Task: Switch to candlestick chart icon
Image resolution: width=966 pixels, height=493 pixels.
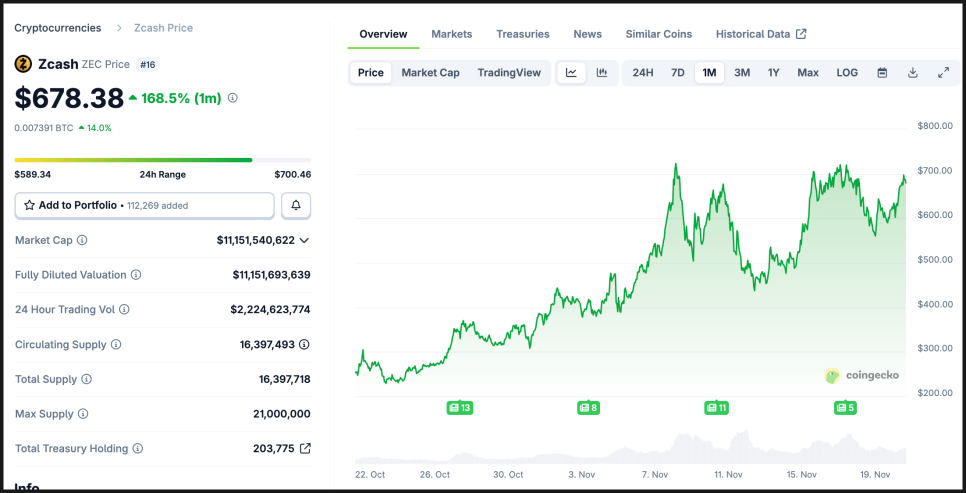Action: [602, 73]
